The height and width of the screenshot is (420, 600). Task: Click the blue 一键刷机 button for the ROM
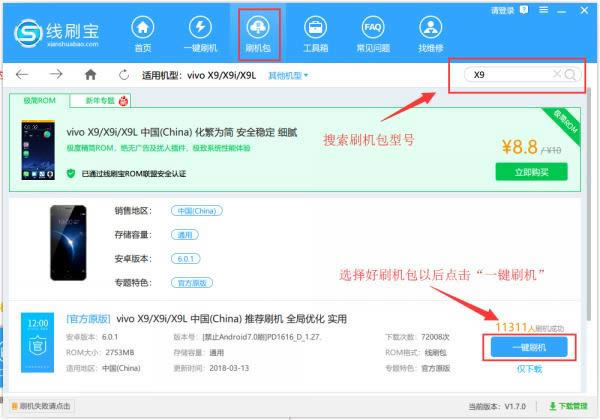pyautogui.click(x=529, y=347)
